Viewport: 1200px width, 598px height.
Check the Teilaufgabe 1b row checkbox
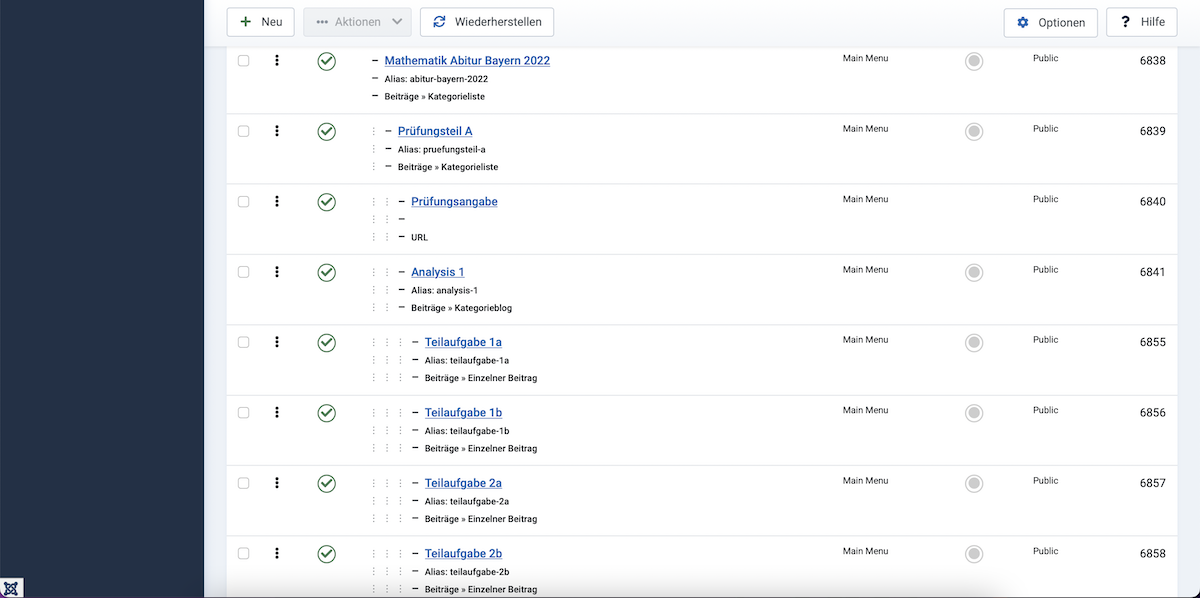243,412
